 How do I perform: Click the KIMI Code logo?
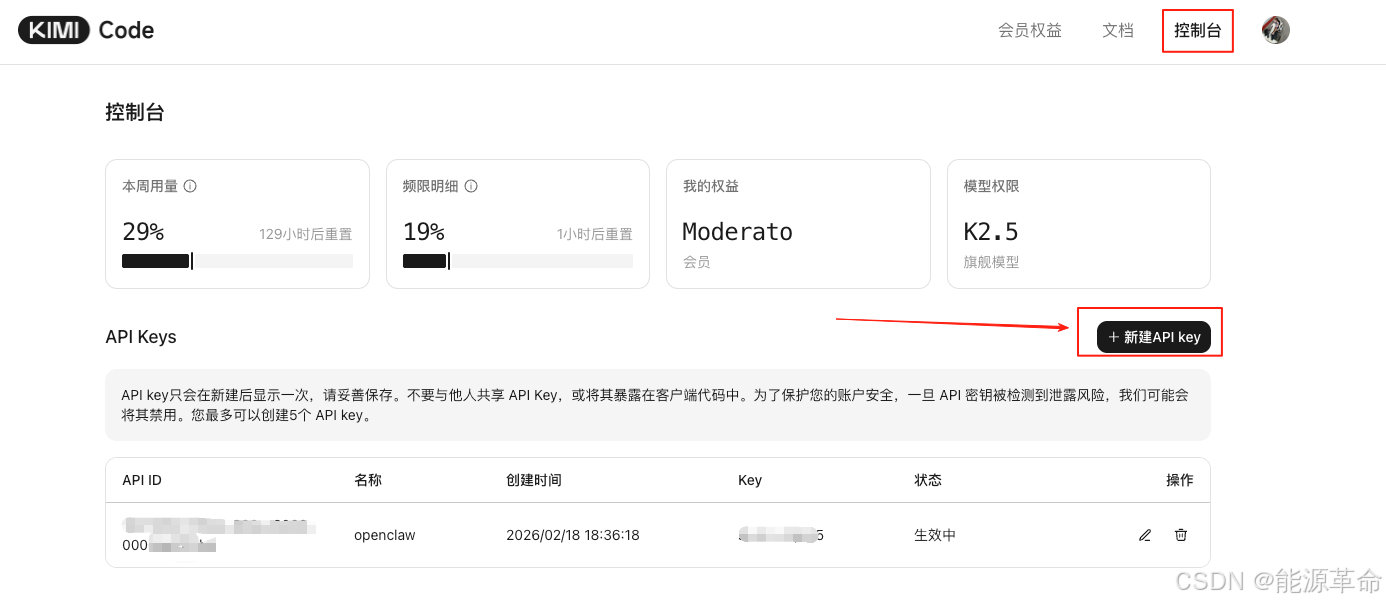point(86,30)
